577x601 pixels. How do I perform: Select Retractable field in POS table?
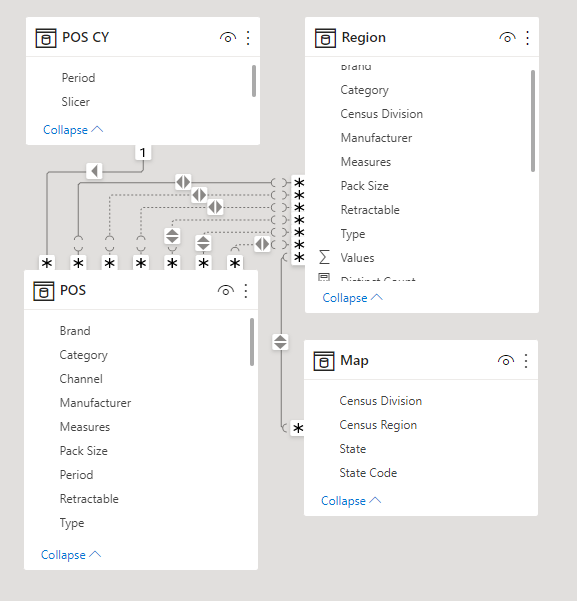[x=89, y=499]
